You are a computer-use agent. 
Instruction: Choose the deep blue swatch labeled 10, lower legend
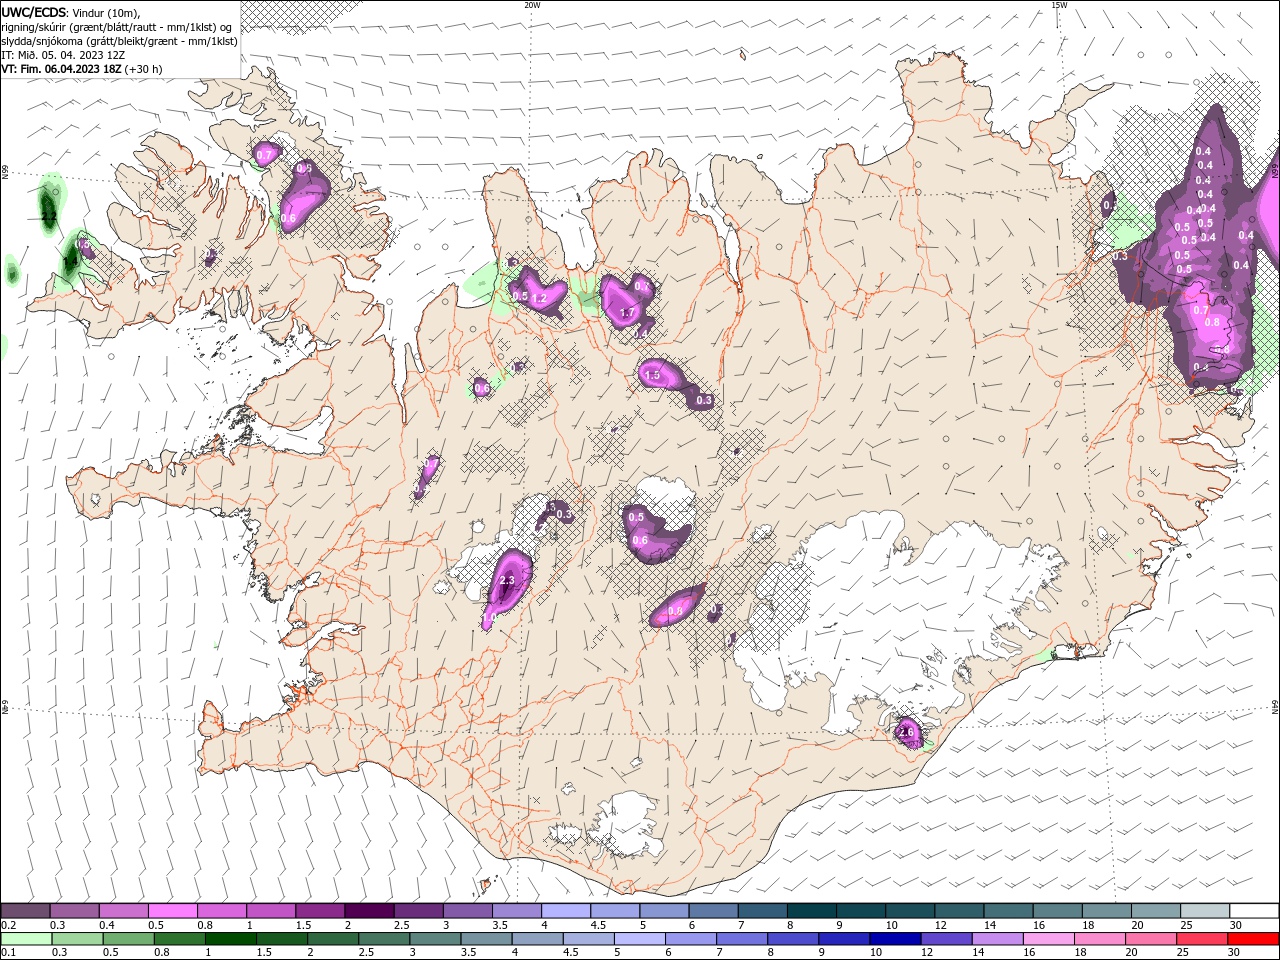(894, 939)
